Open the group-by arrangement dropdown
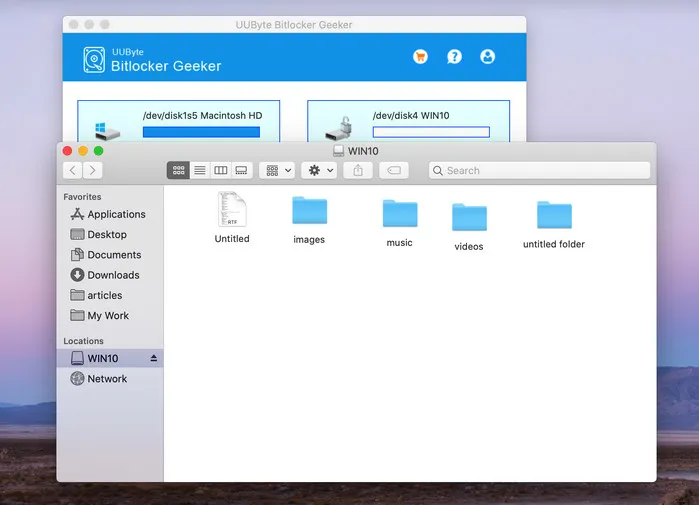This screenshot has width=699, height=505. 277,170
